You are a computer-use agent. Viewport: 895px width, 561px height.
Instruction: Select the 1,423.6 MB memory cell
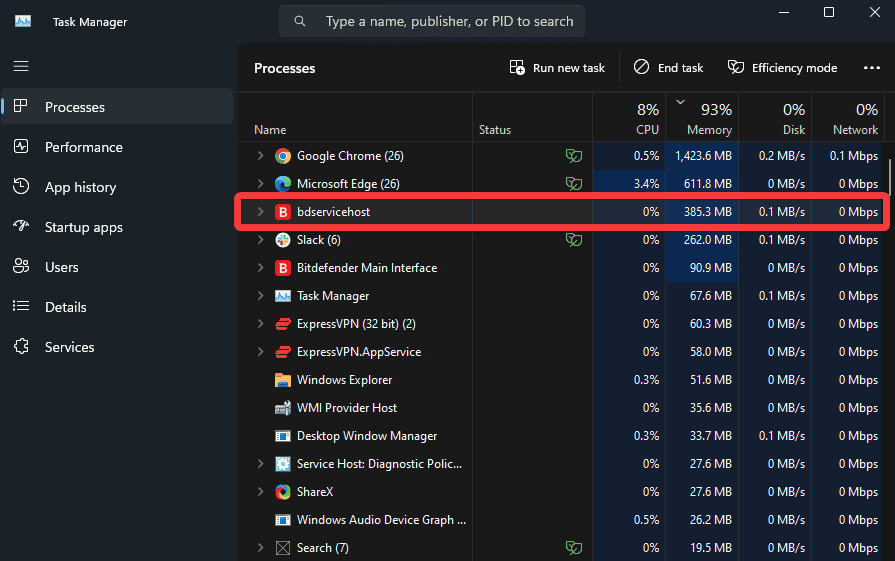point(703,156)
